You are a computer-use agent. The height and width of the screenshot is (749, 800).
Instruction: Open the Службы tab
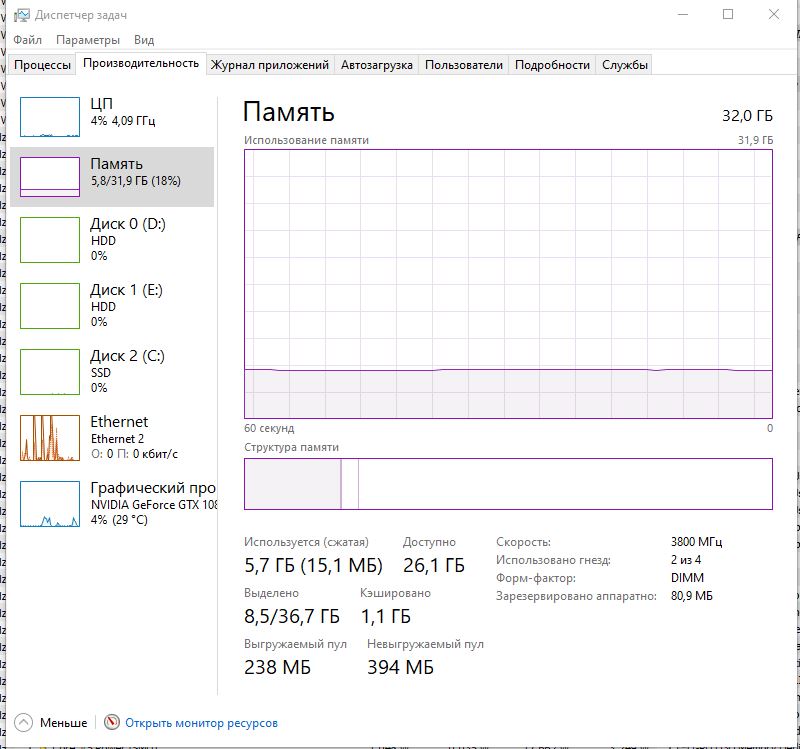[625, 65]
